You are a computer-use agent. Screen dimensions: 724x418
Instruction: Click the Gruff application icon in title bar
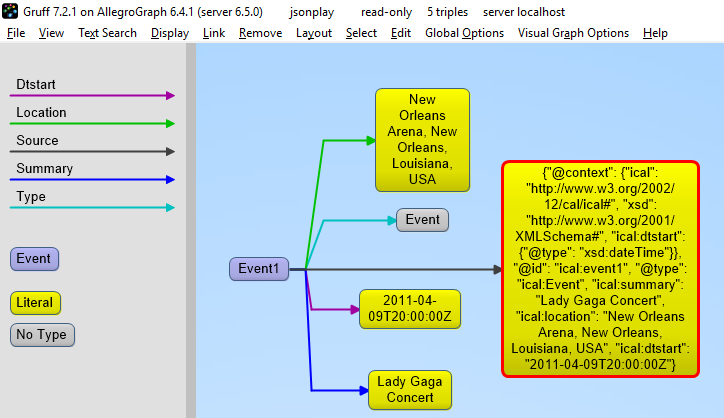(11, 12)
